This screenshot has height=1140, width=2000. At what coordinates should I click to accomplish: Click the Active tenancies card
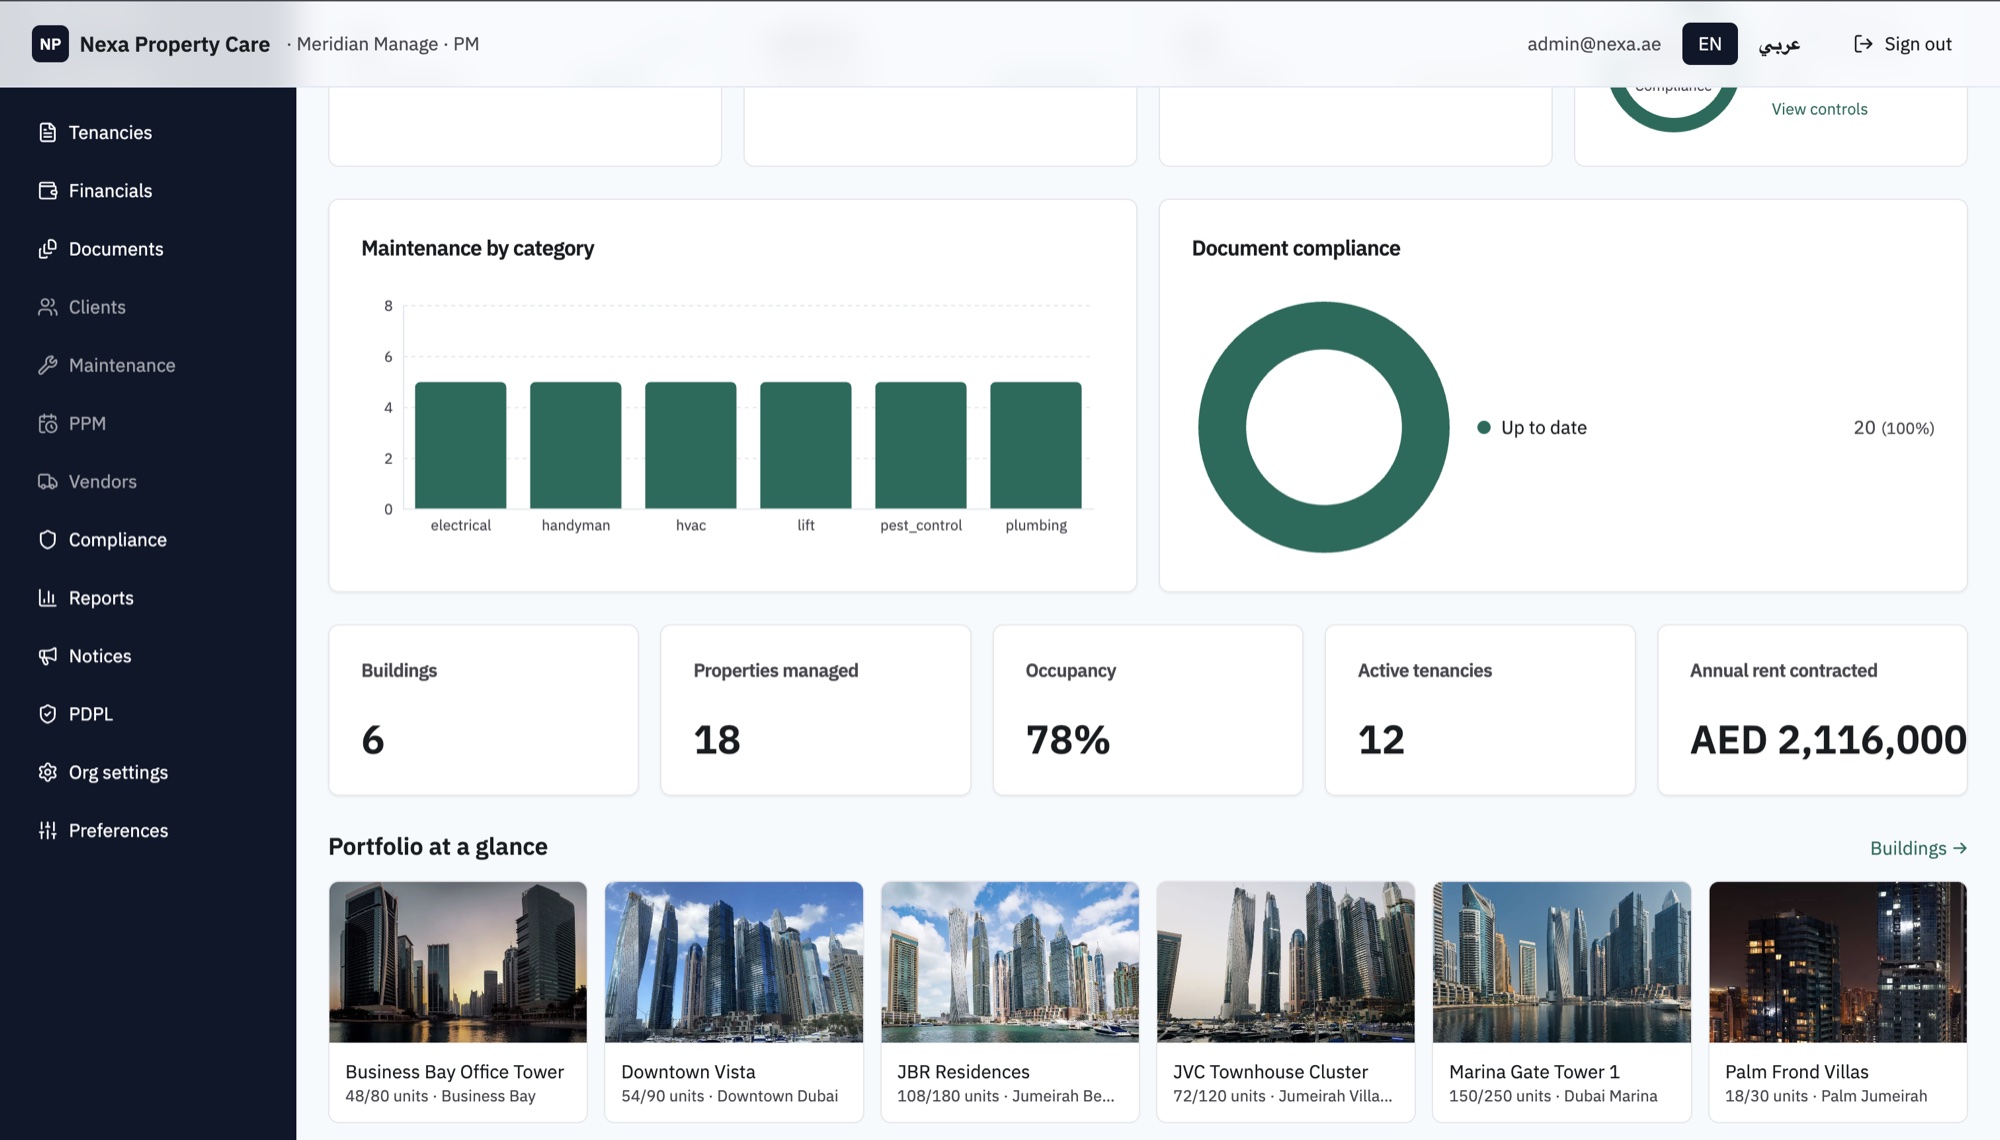coord(1480,710)
